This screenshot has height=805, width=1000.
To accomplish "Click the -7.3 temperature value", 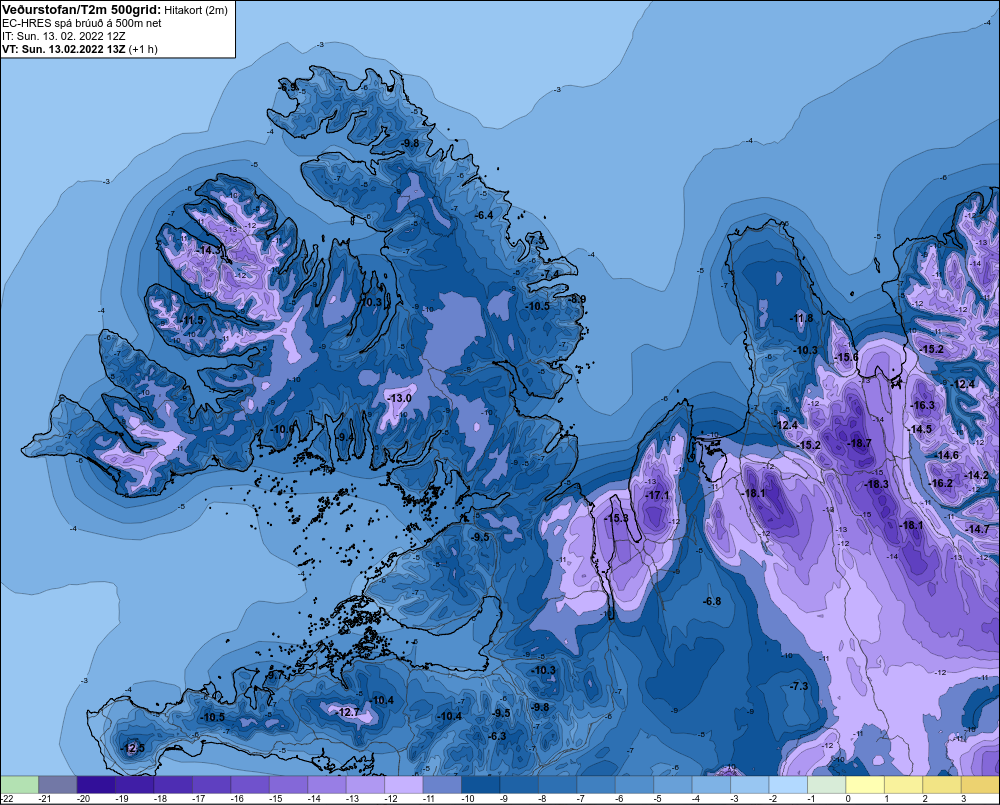I will click(799, 686).
